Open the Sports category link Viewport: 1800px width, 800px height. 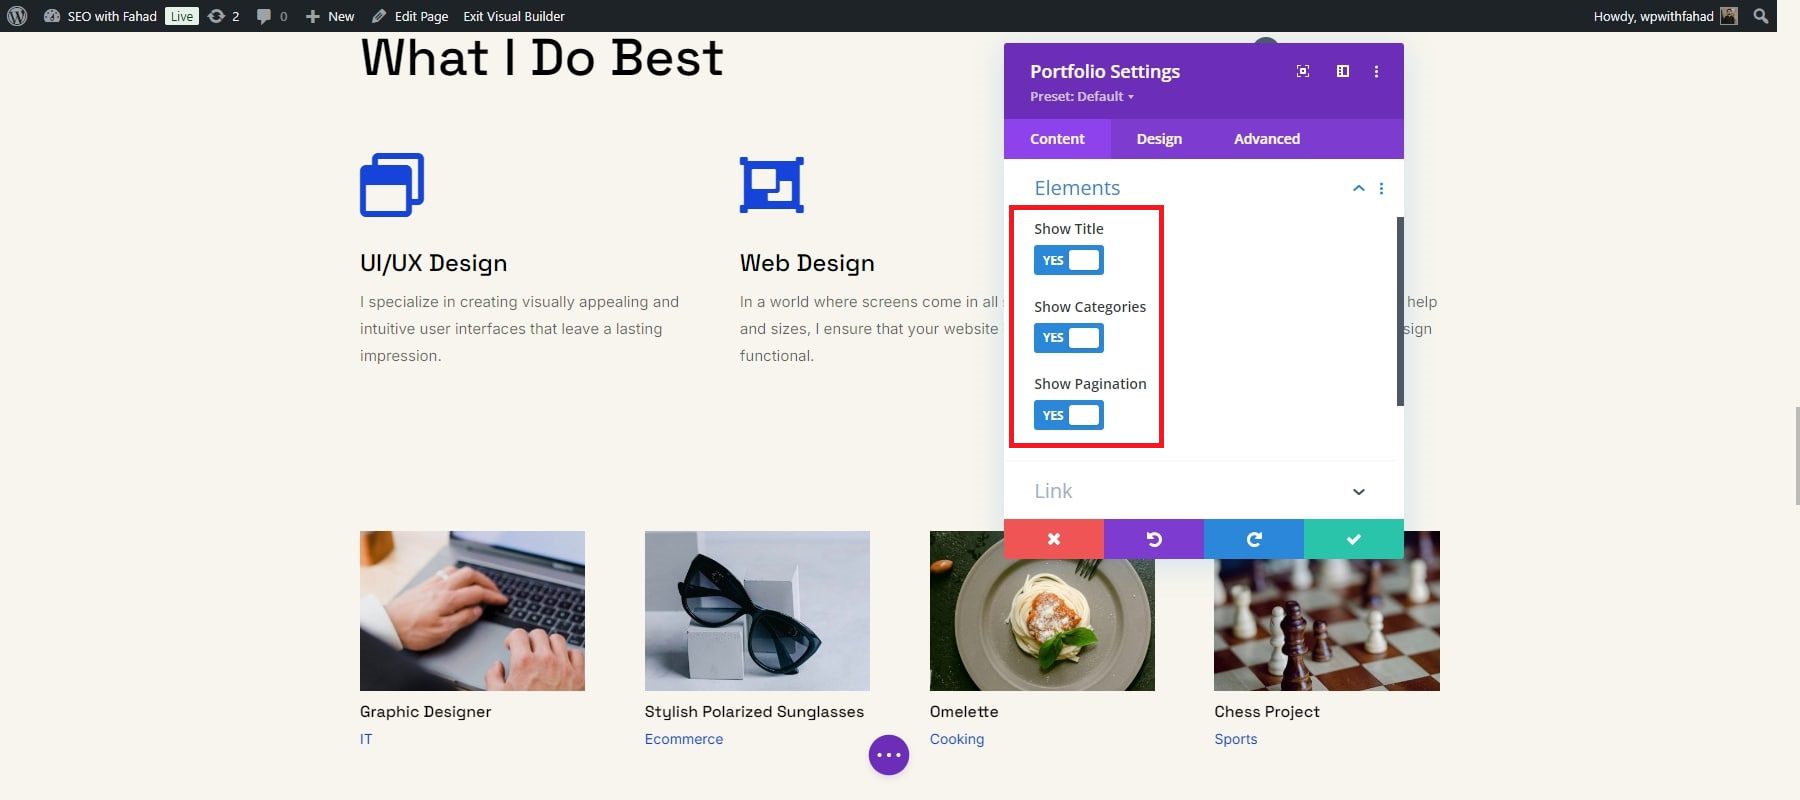tap(1236, 739)
